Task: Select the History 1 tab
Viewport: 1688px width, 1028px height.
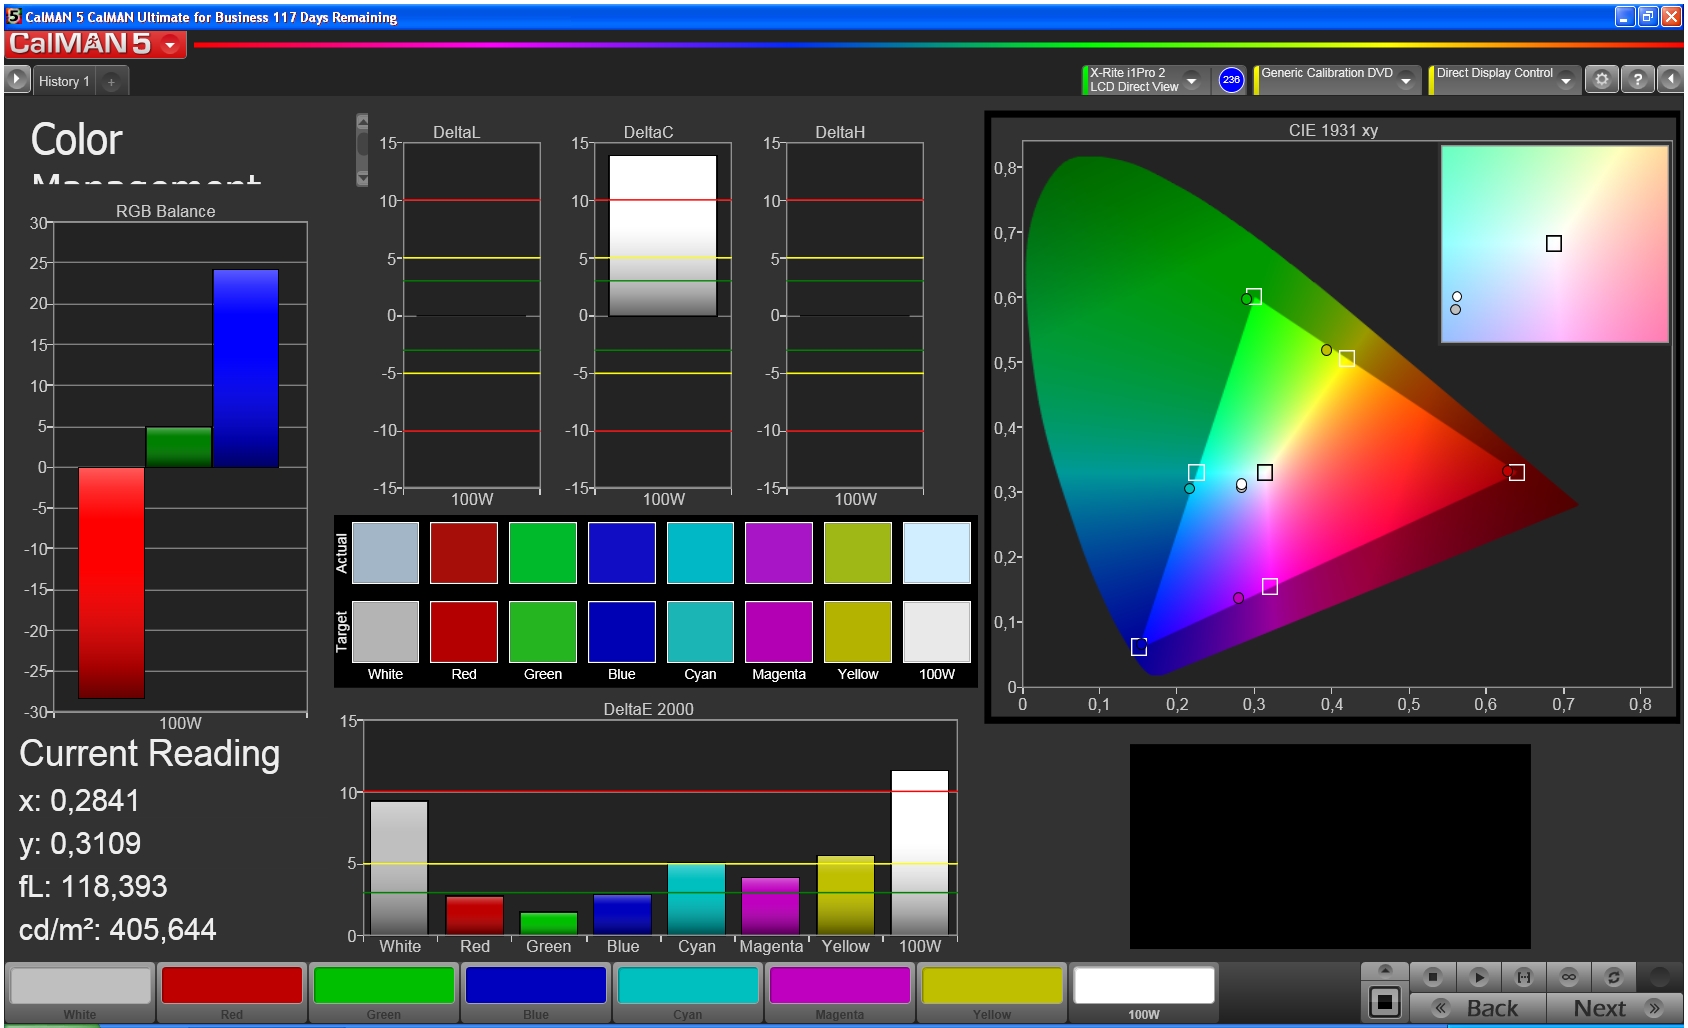Action: [64, 81]
